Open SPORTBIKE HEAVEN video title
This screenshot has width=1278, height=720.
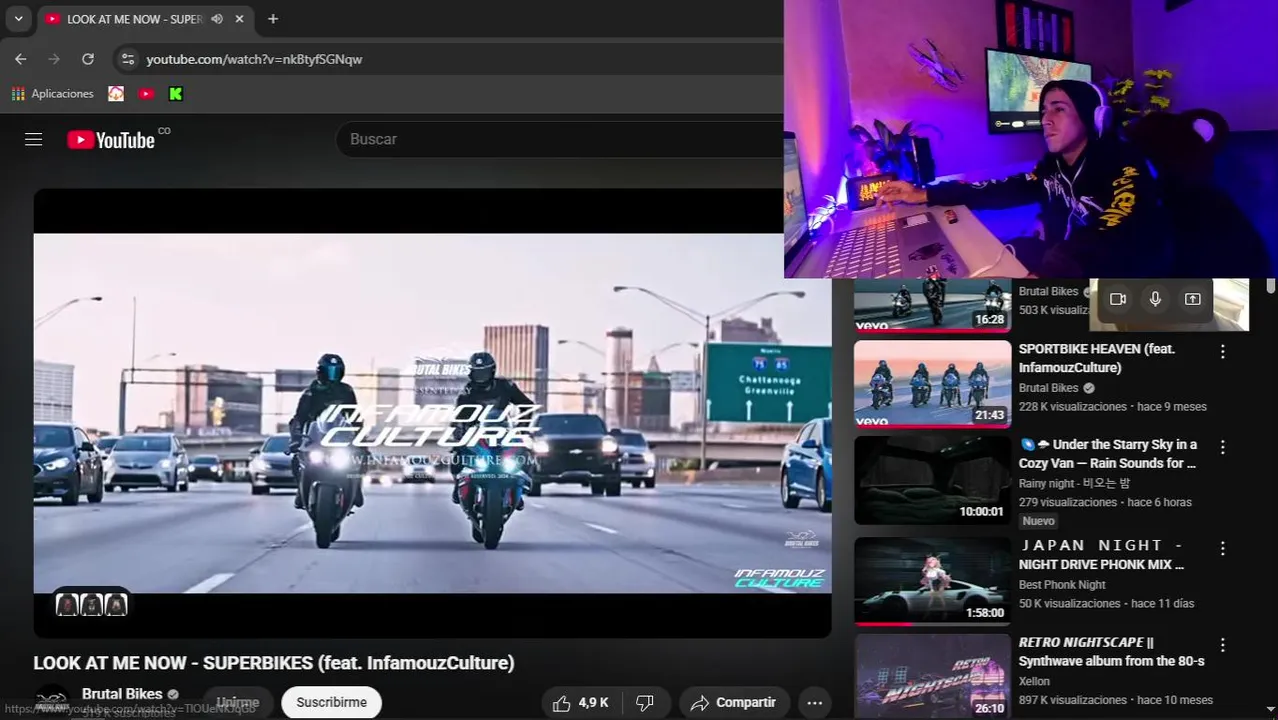point(1097,358)
